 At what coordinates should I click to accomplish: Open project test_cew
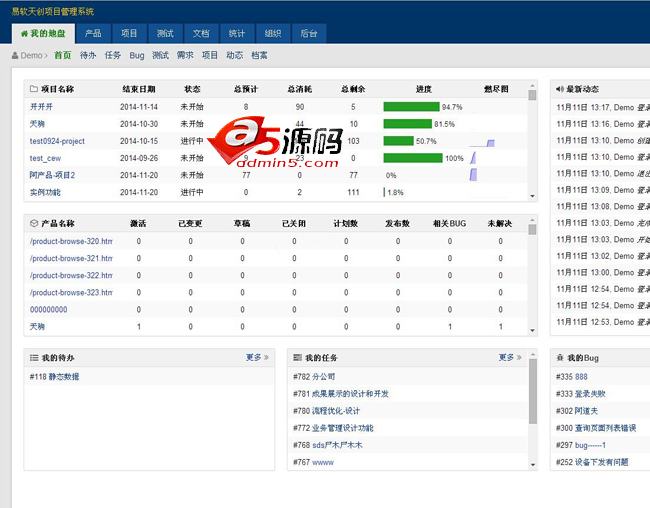(x=45, y=158)
